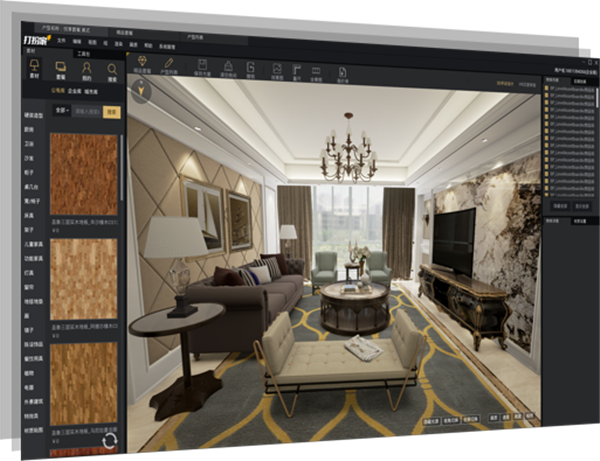The height and width of the screenshot is (461, 600).
Task: Click the document icon in top toolbar
Action: click(342, 72)
